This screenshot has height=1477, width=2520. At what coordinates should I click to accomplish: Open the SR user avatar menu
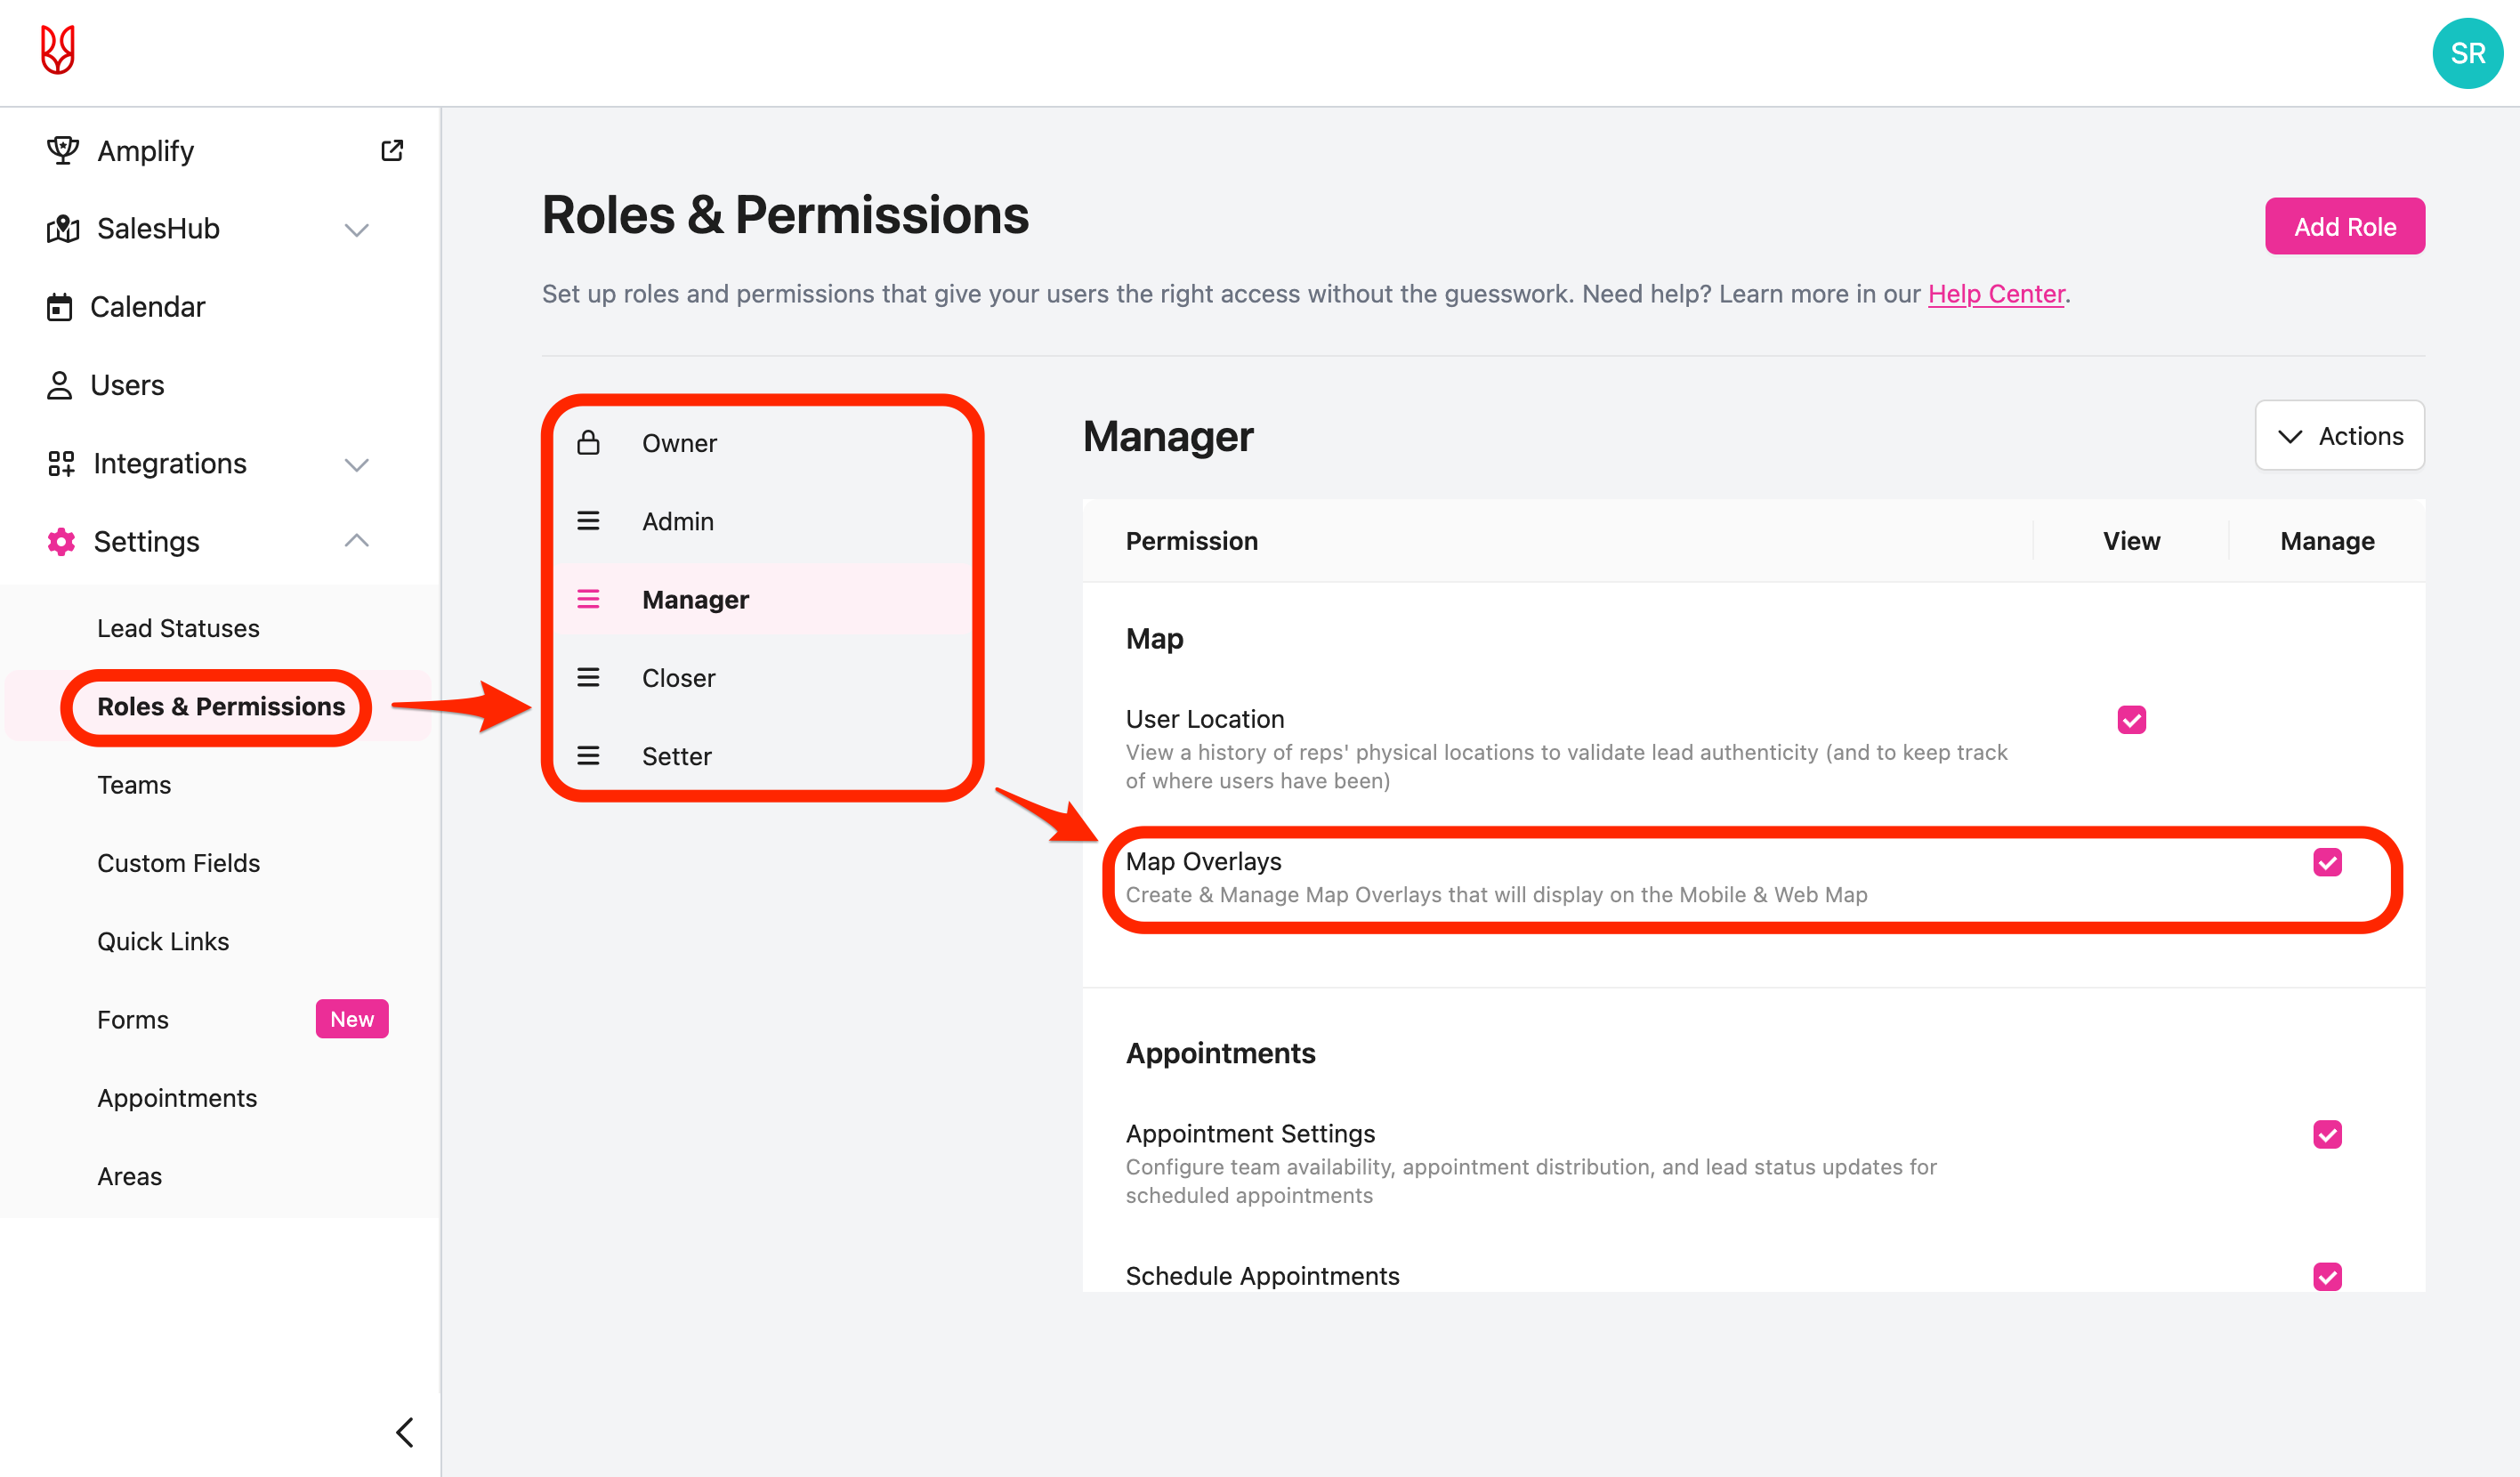coord(2466,53)
